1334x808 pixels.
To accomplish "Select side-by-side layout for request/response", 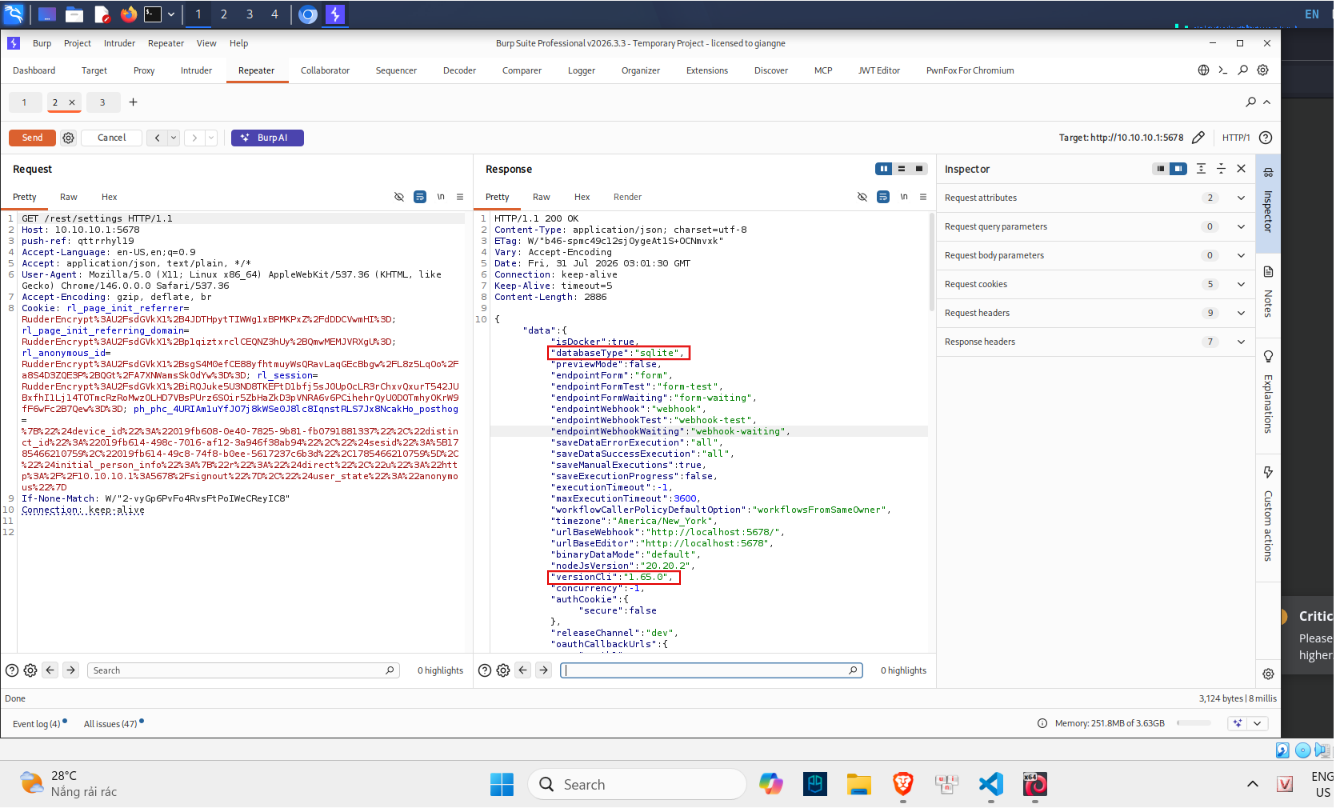I will 884,169.
